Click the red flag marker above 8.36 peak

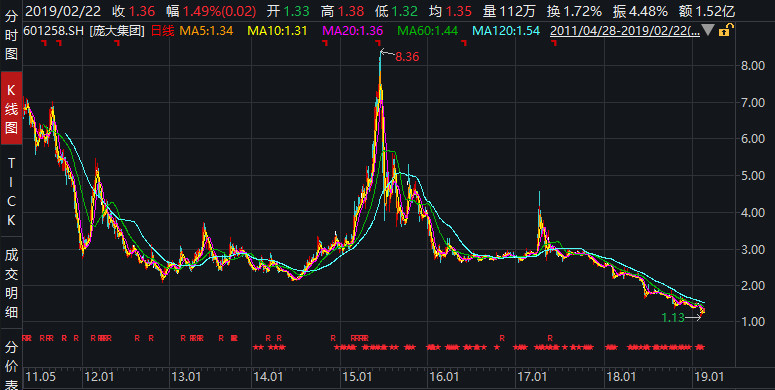(x=378, y=43)
